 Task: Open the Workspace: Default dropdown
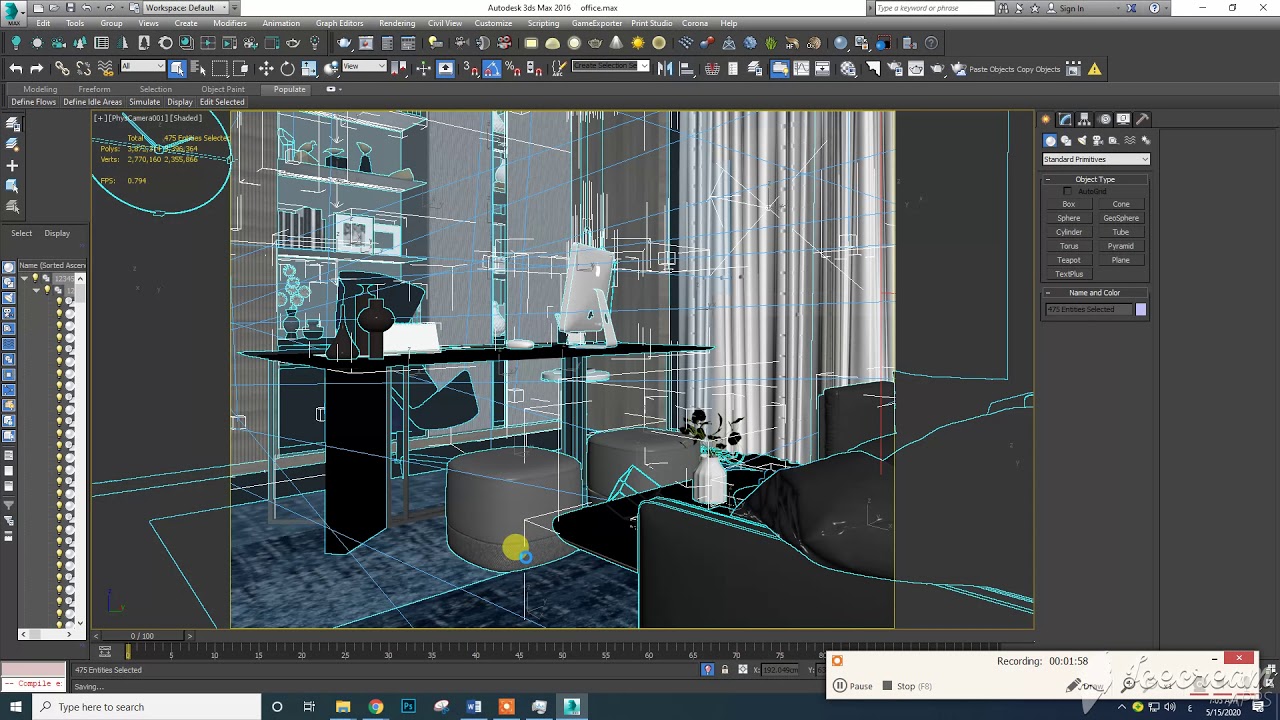(x=186, y=8)
